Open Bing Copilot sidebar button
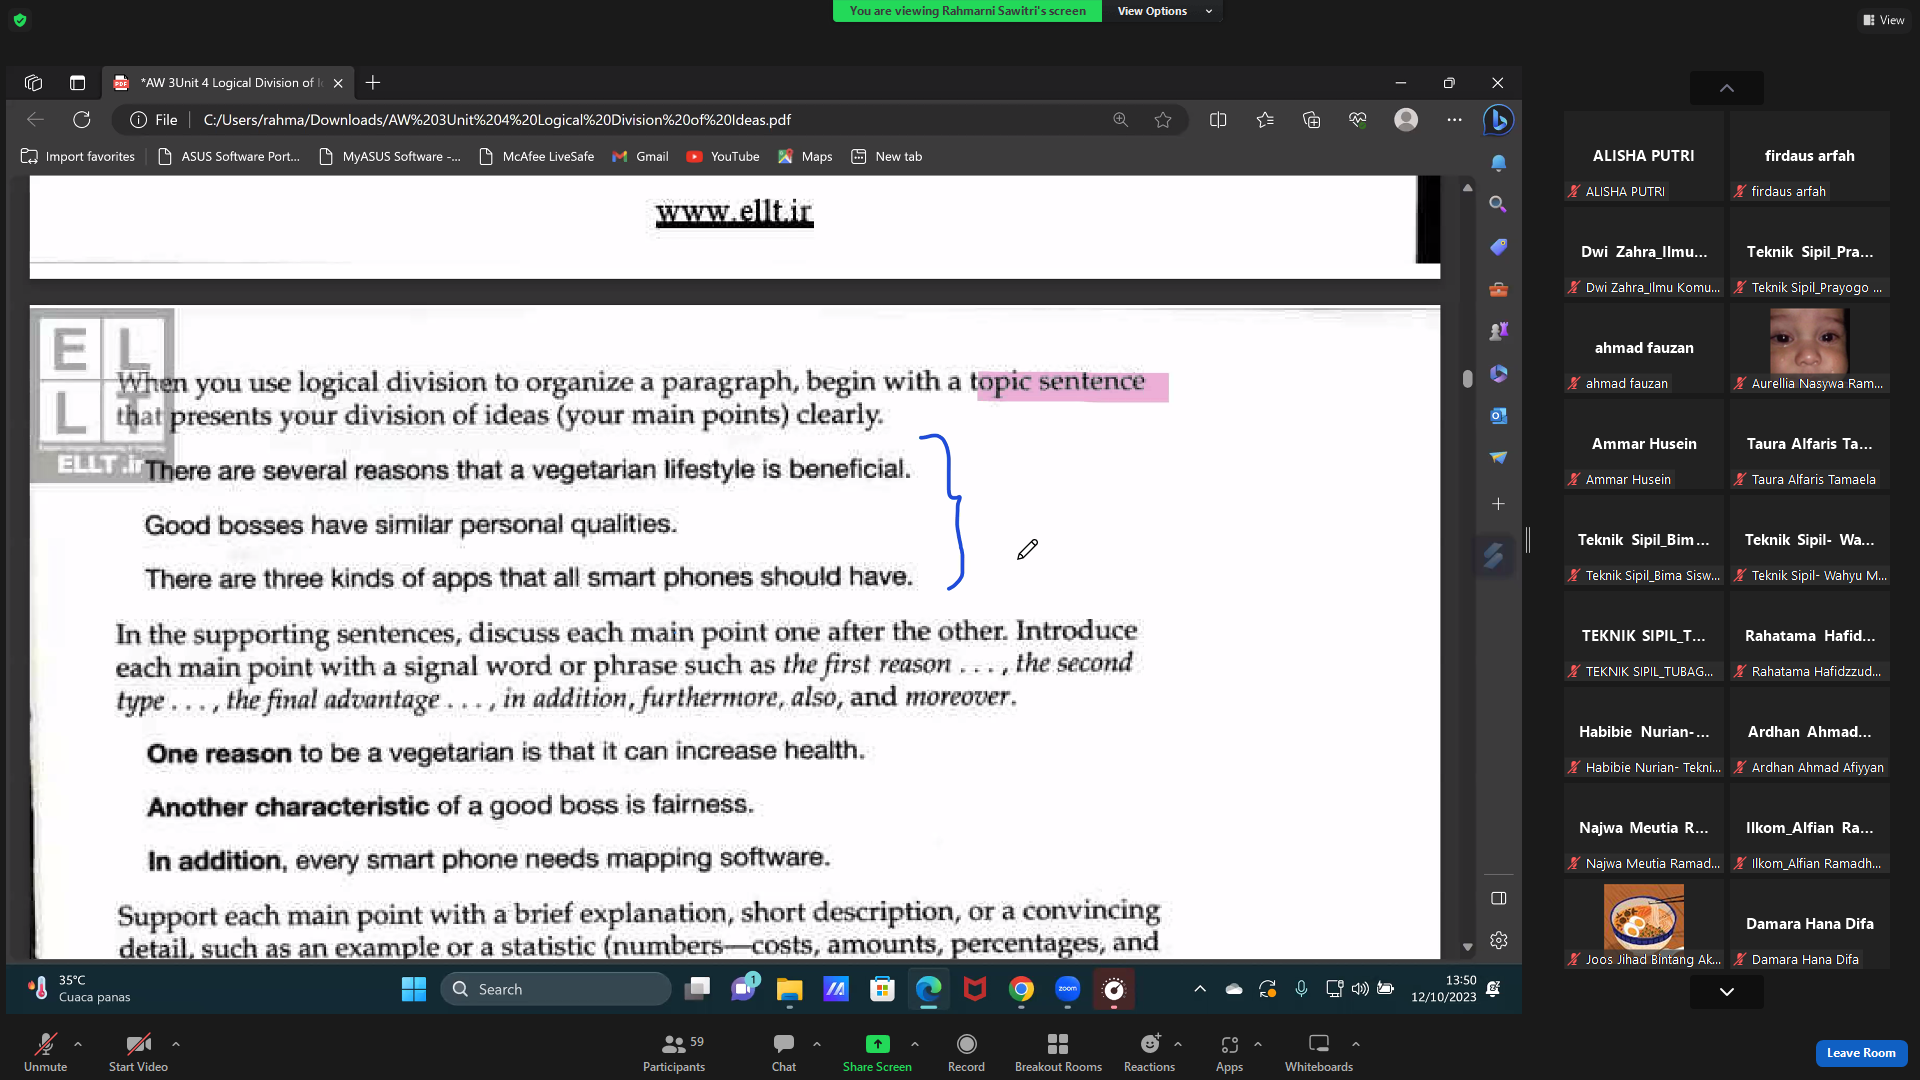The image size is (1920, 1080). (1498, 120)
